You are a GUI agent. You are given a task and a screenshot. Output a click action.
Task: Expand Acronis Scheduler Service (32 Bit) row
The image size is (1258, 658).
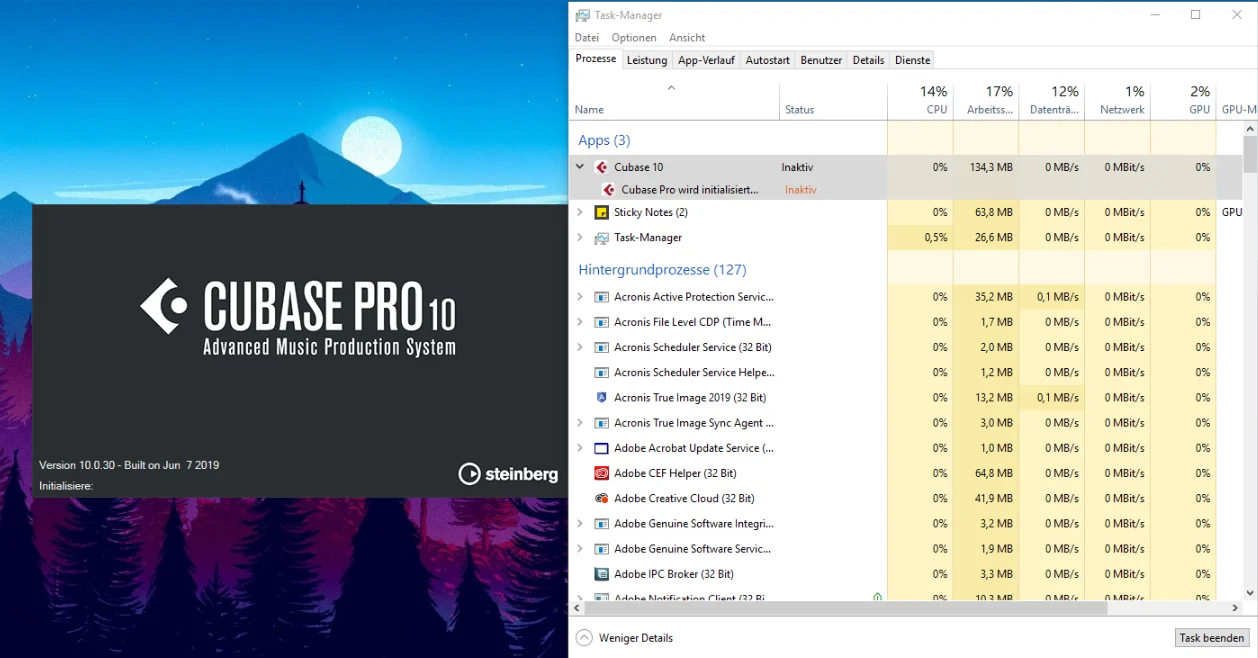pyautogui.click(x=580, y=347)
